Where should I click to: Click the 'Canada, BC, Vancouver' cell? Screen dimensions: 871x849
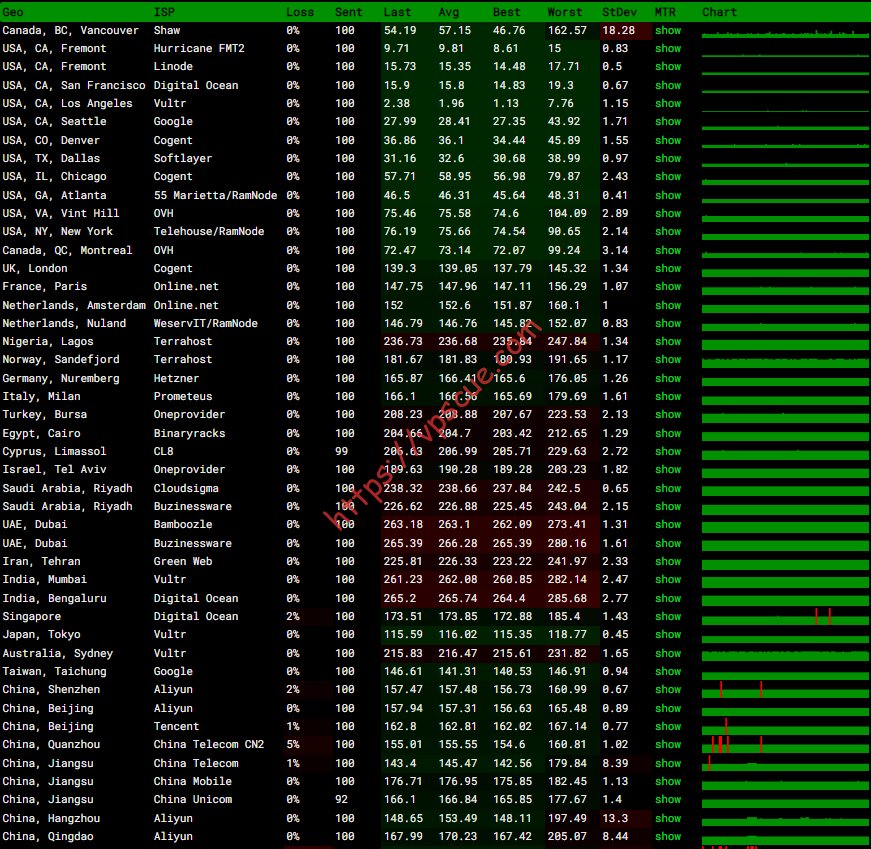[71, 31]
